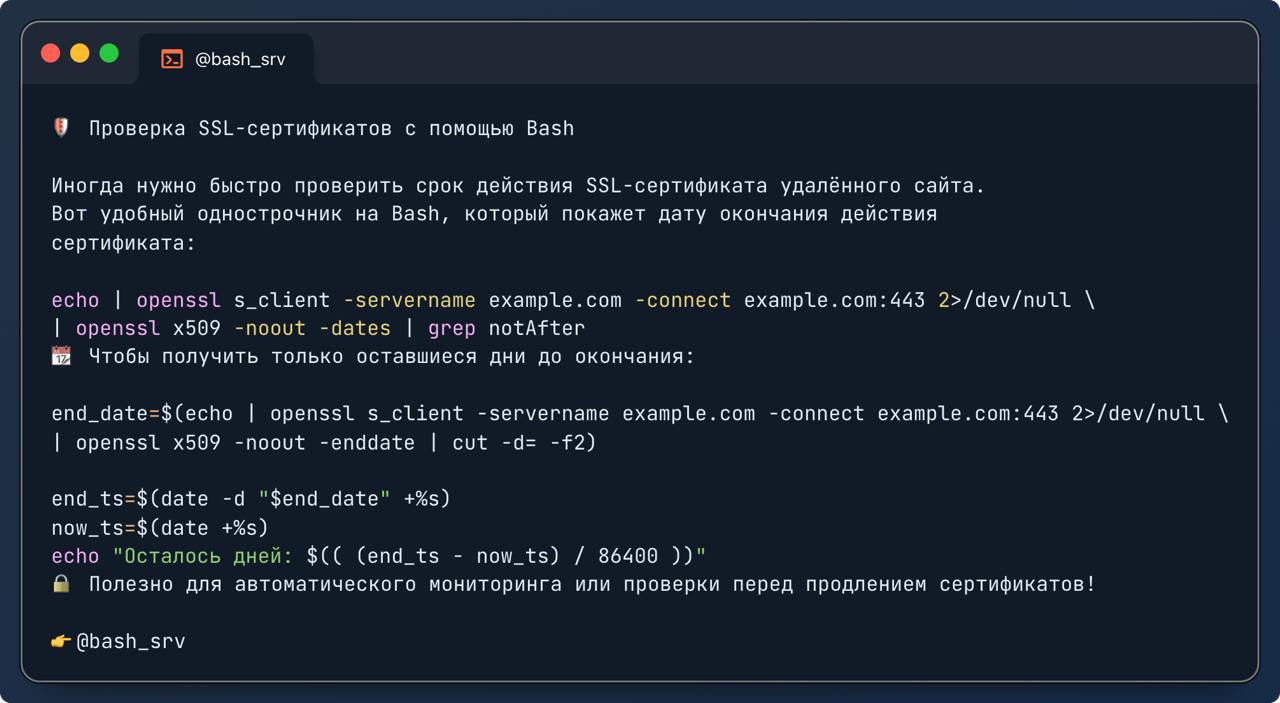Open the @bash_srv link at the bottom
The height and width of the screenshot is (703, 1280).
tap(131, 642)
